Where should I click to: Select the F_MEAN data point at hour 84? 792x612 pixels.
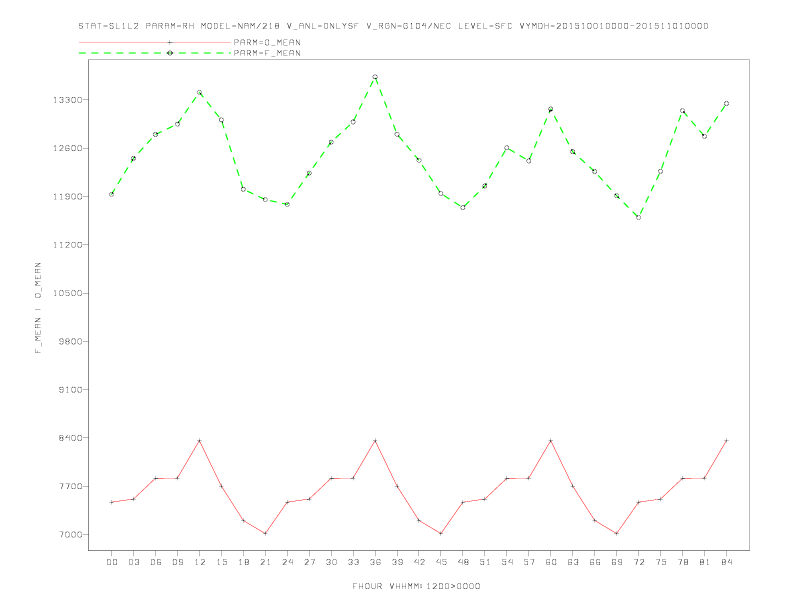tap(726, 104)
